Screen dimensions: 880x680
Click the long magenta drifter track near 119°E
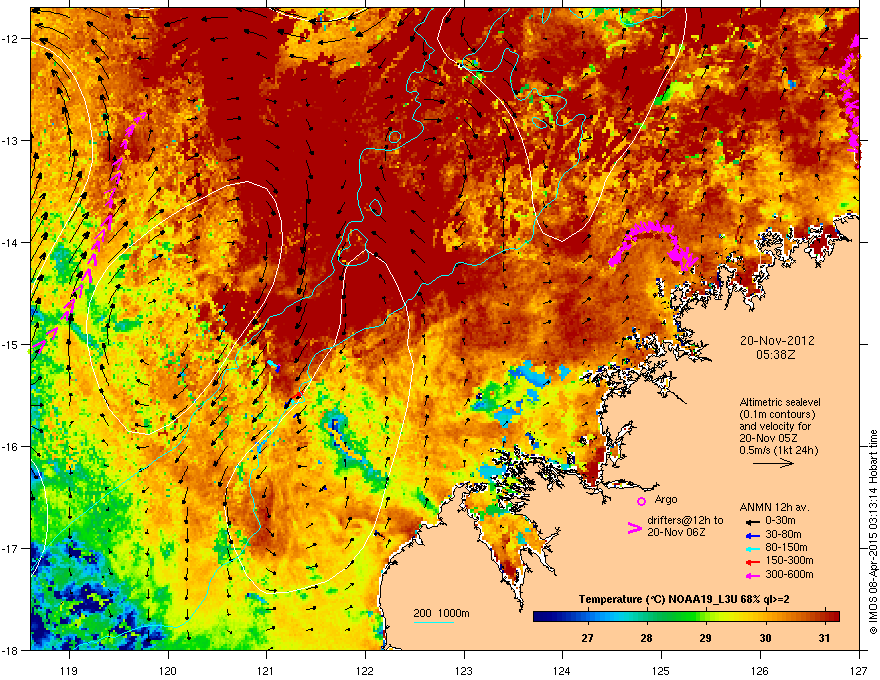coord(88,232)
